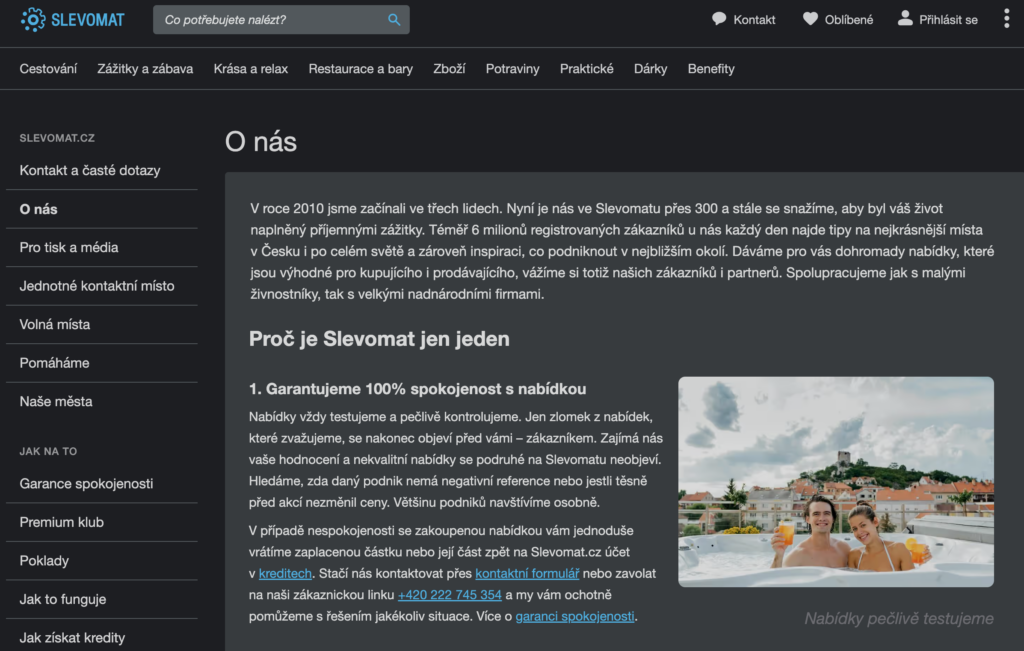Open Jednotné kontaktní místo page
This screenshot has width=1024, height=651.
click(97, 286)
